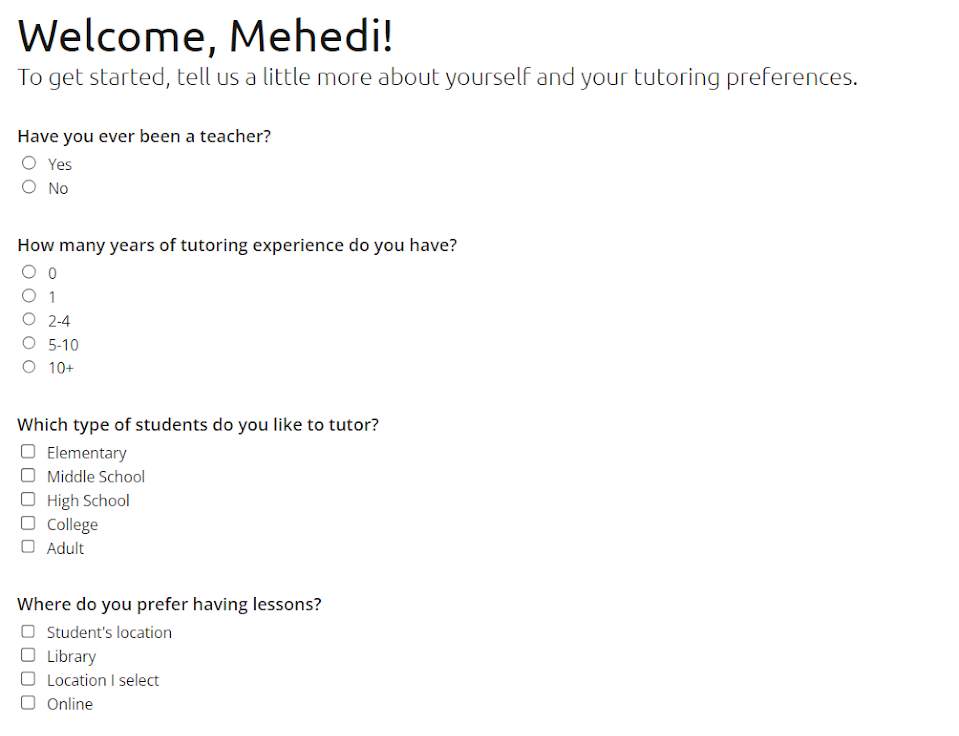Enable "Online" as a lesson location

(x=27, y=702)
